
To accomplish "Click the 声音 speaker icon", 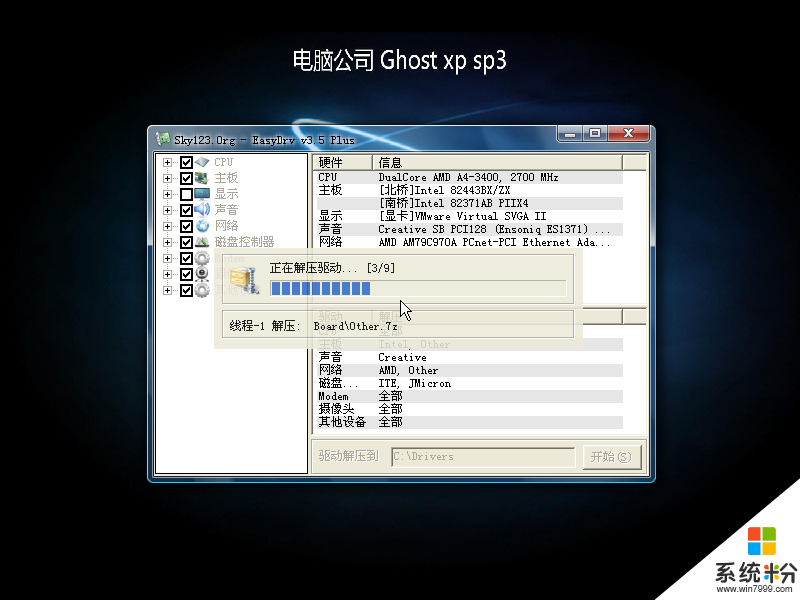I will coord(202,210).
